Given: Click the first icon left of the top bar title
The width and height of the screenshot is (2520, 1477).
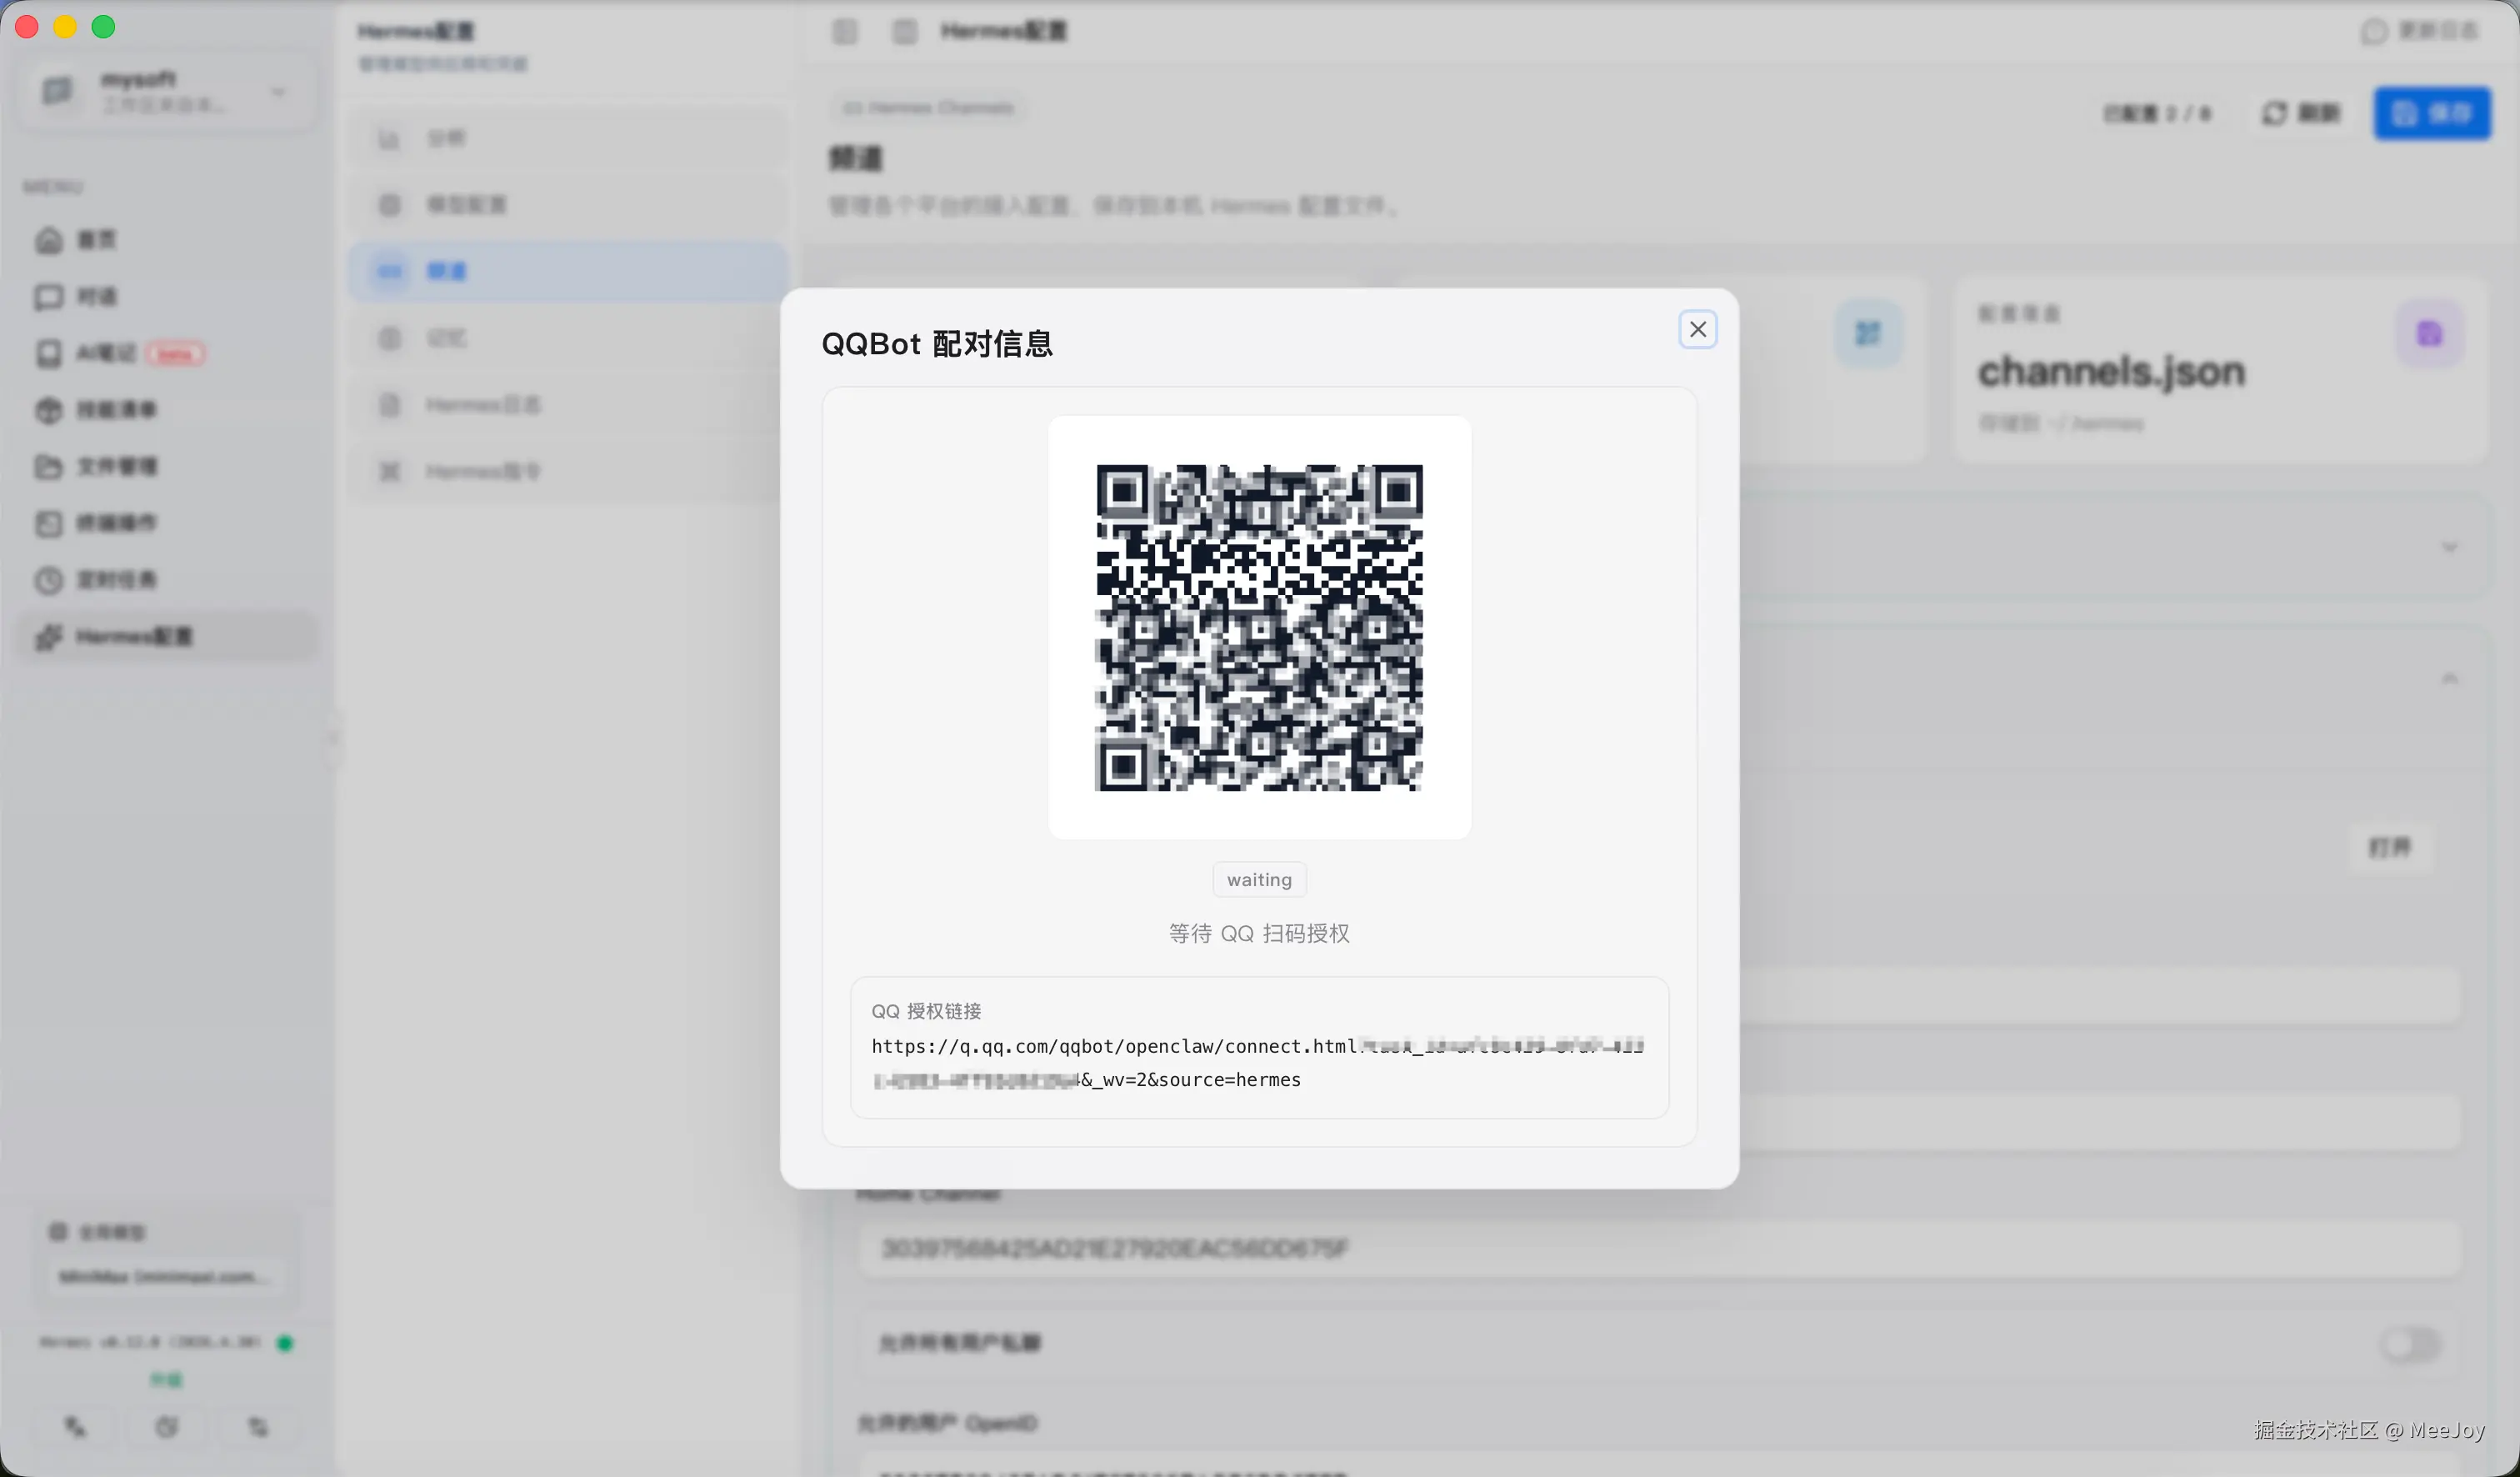Looking at the screenshot, I should pyautogui.click(x=845, y=32).
